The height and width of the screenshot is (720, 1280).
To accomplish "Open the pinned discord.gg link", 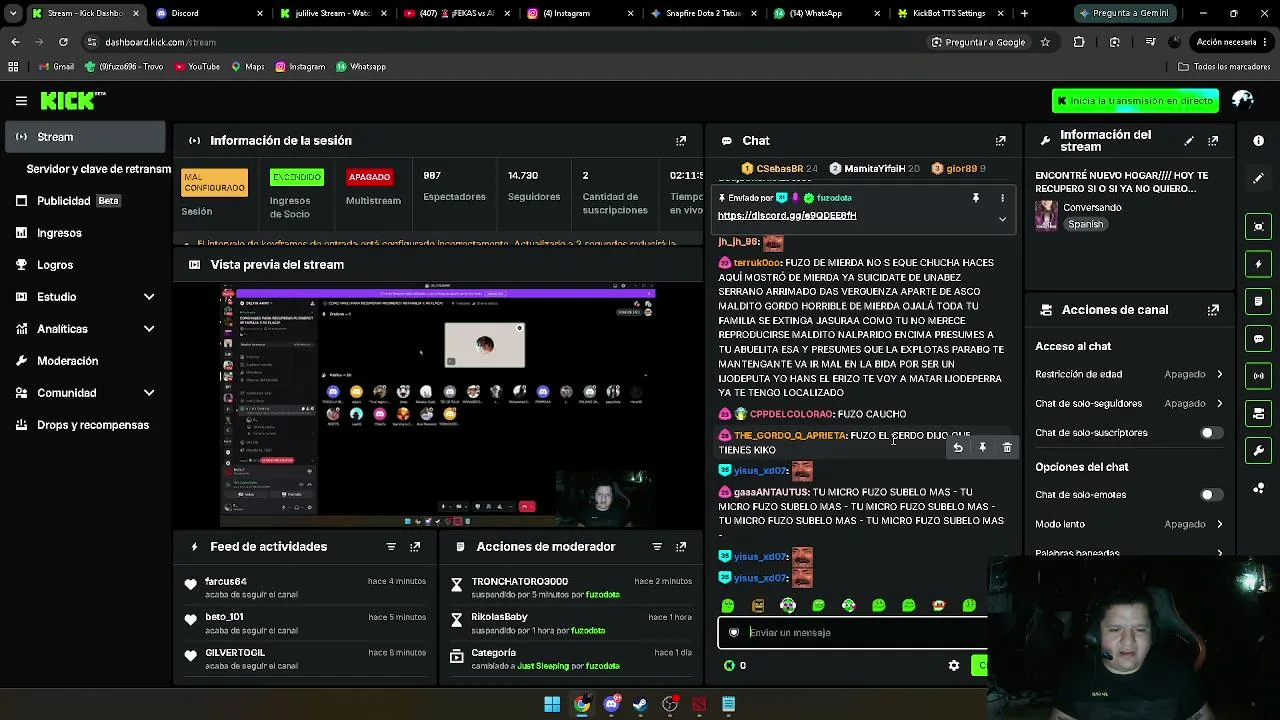I will [x=787, y=216].
